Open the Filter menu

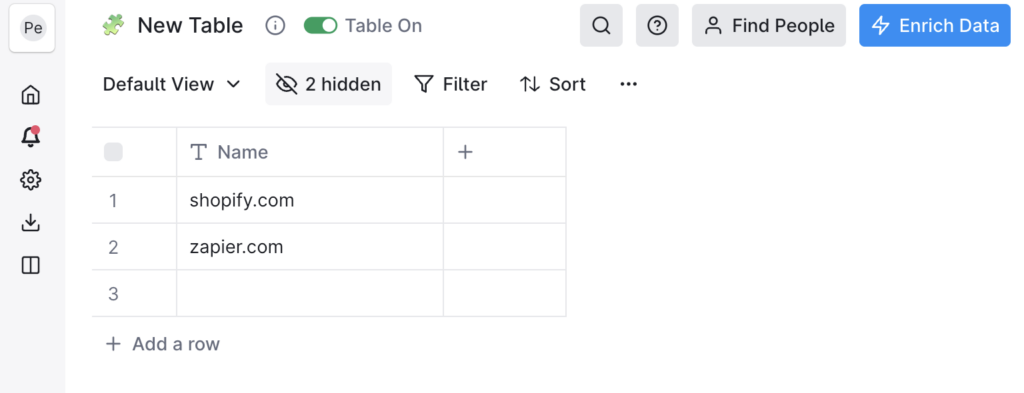451,84
